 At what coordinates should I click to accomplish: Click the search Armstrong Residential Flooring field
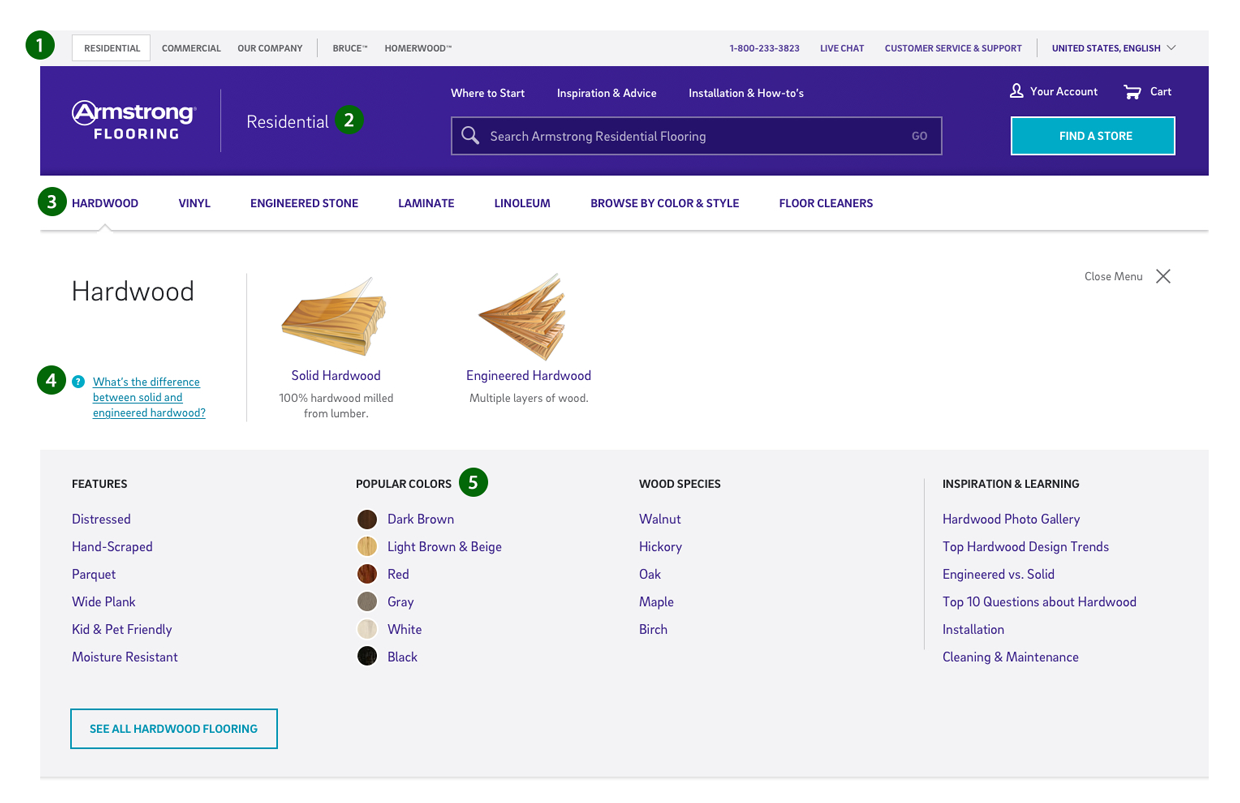[690, 136]
